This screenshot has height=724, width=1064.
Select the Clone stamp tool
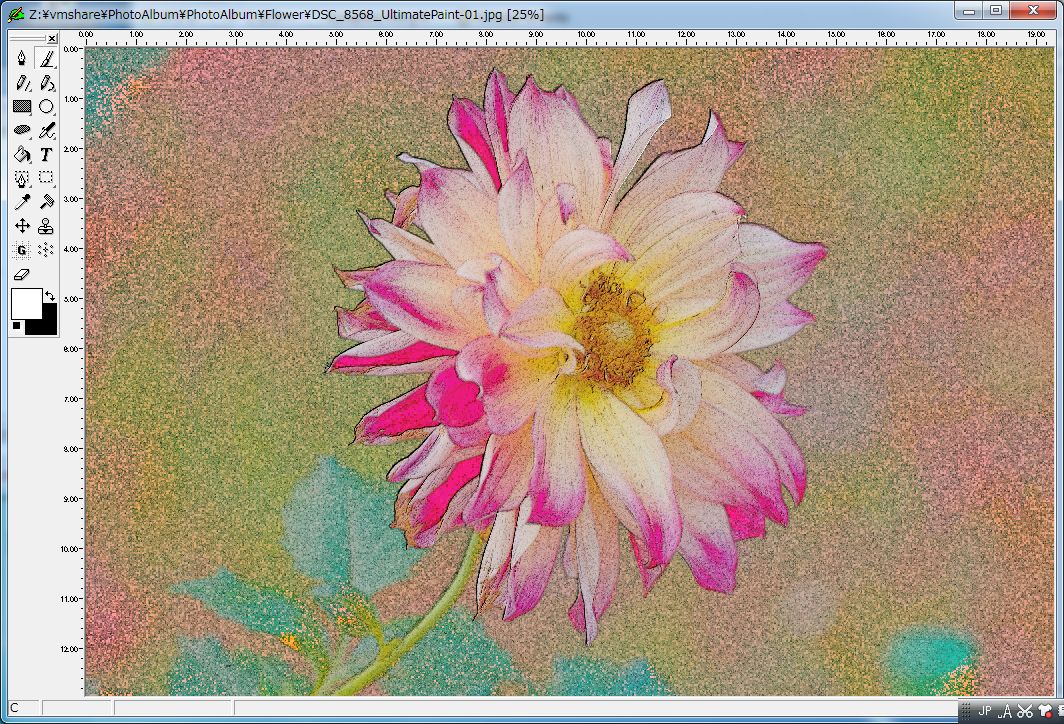pyautogui.click(x=46, y=225)
